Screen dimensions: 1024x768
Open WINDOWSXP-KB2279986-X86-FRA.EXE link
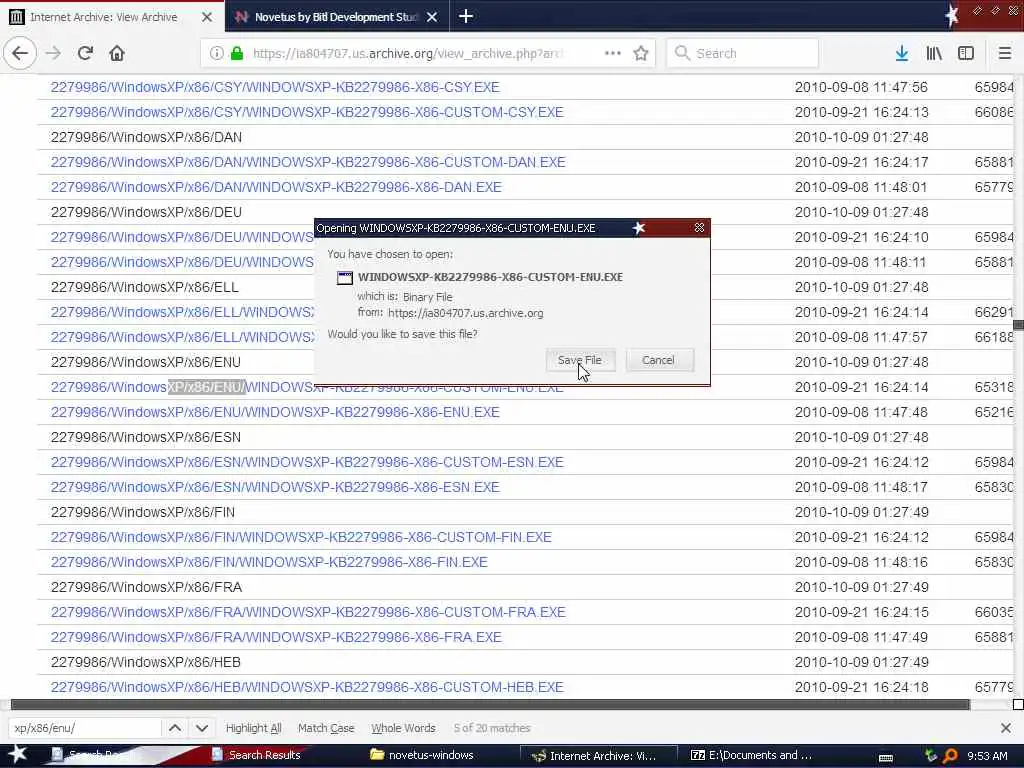coord(276,637)
